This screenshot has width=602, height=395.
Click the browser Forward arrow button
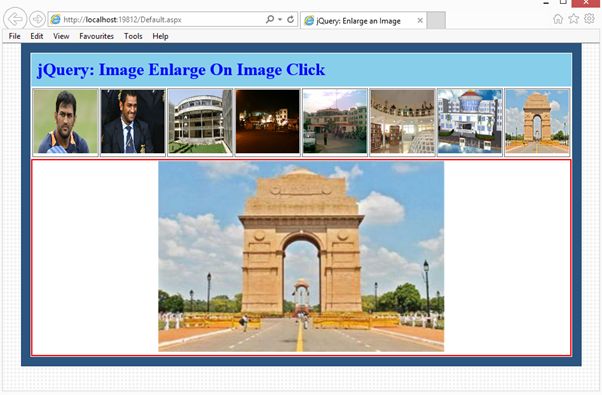[x=37, y=19]
